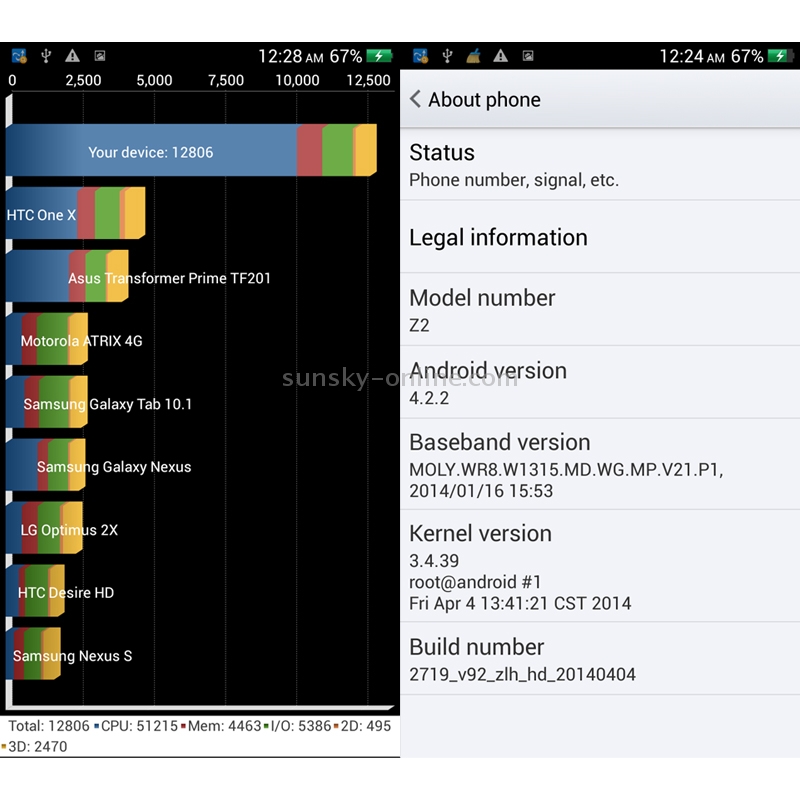Tap the 12:28 AM clock
Viewport: 800px width, 800px height.
tap(291, 56)
